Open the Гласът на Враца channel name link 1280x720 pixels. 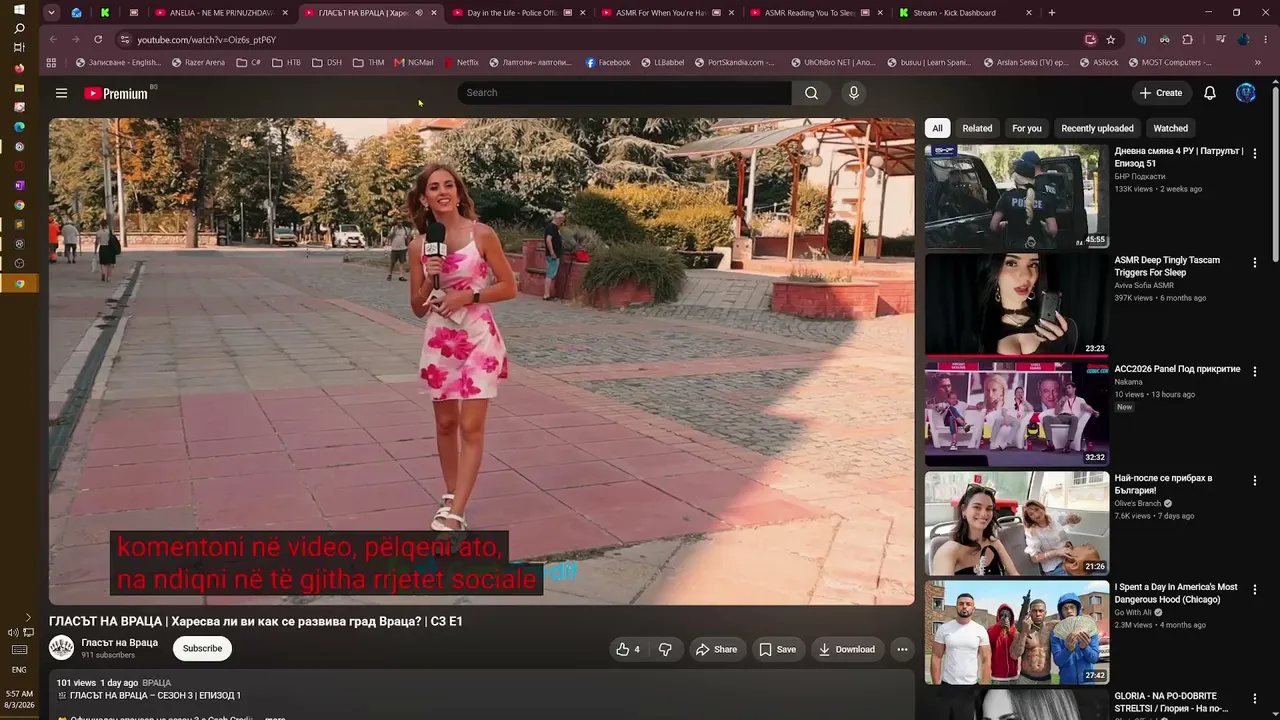(120, 642)
